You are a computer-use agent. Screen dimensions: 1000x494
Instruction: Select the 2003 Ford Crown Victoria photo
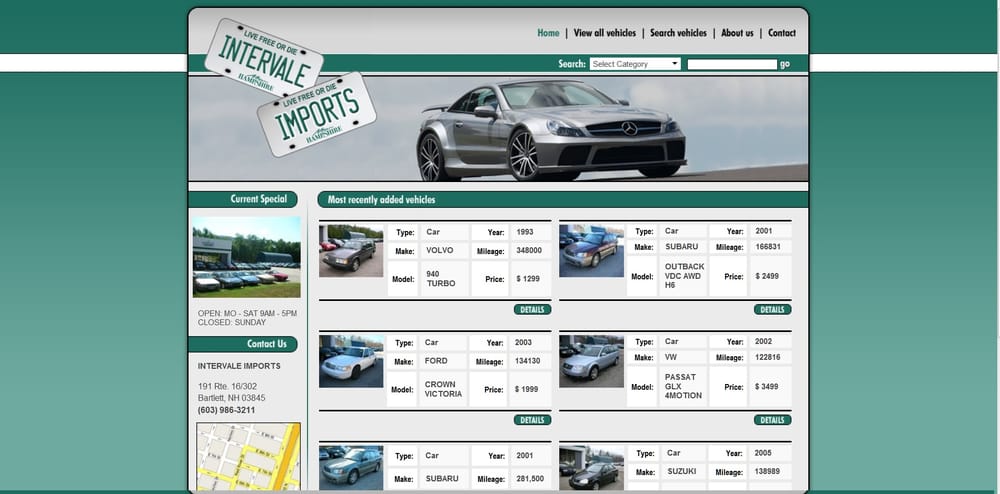351,361
